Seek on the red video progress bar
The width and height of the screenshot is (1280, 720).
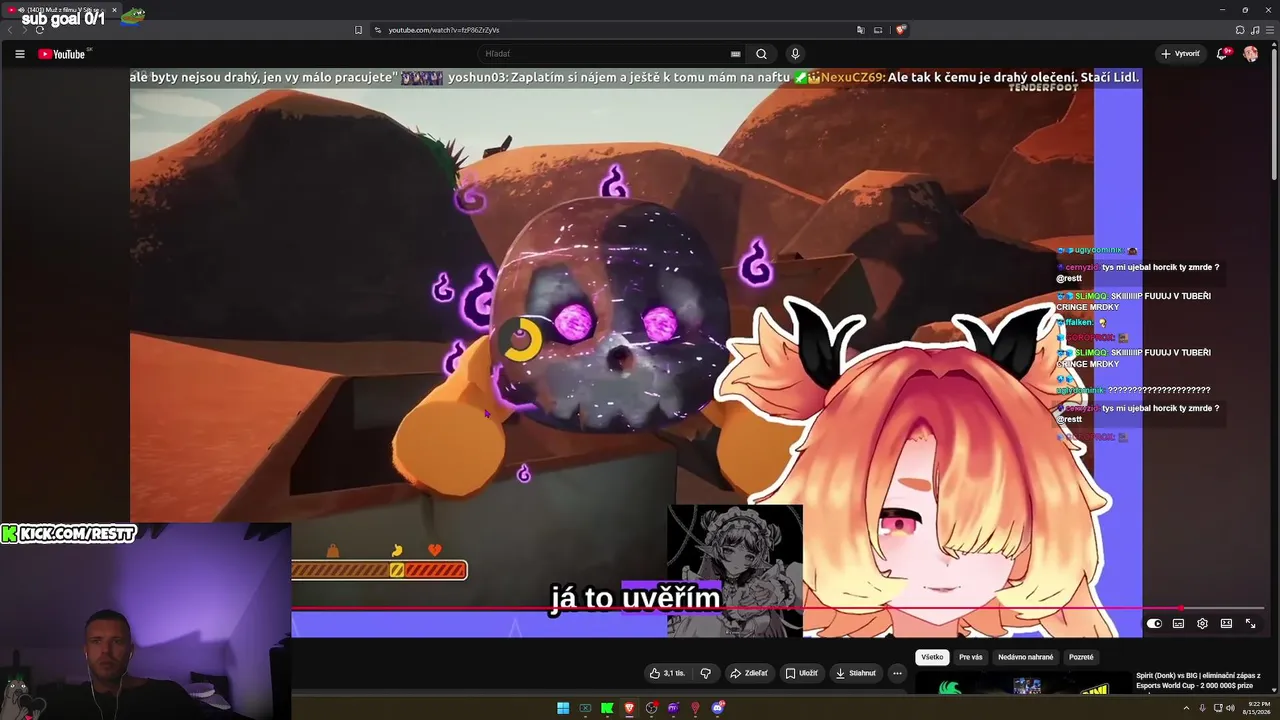pos(778,608)
